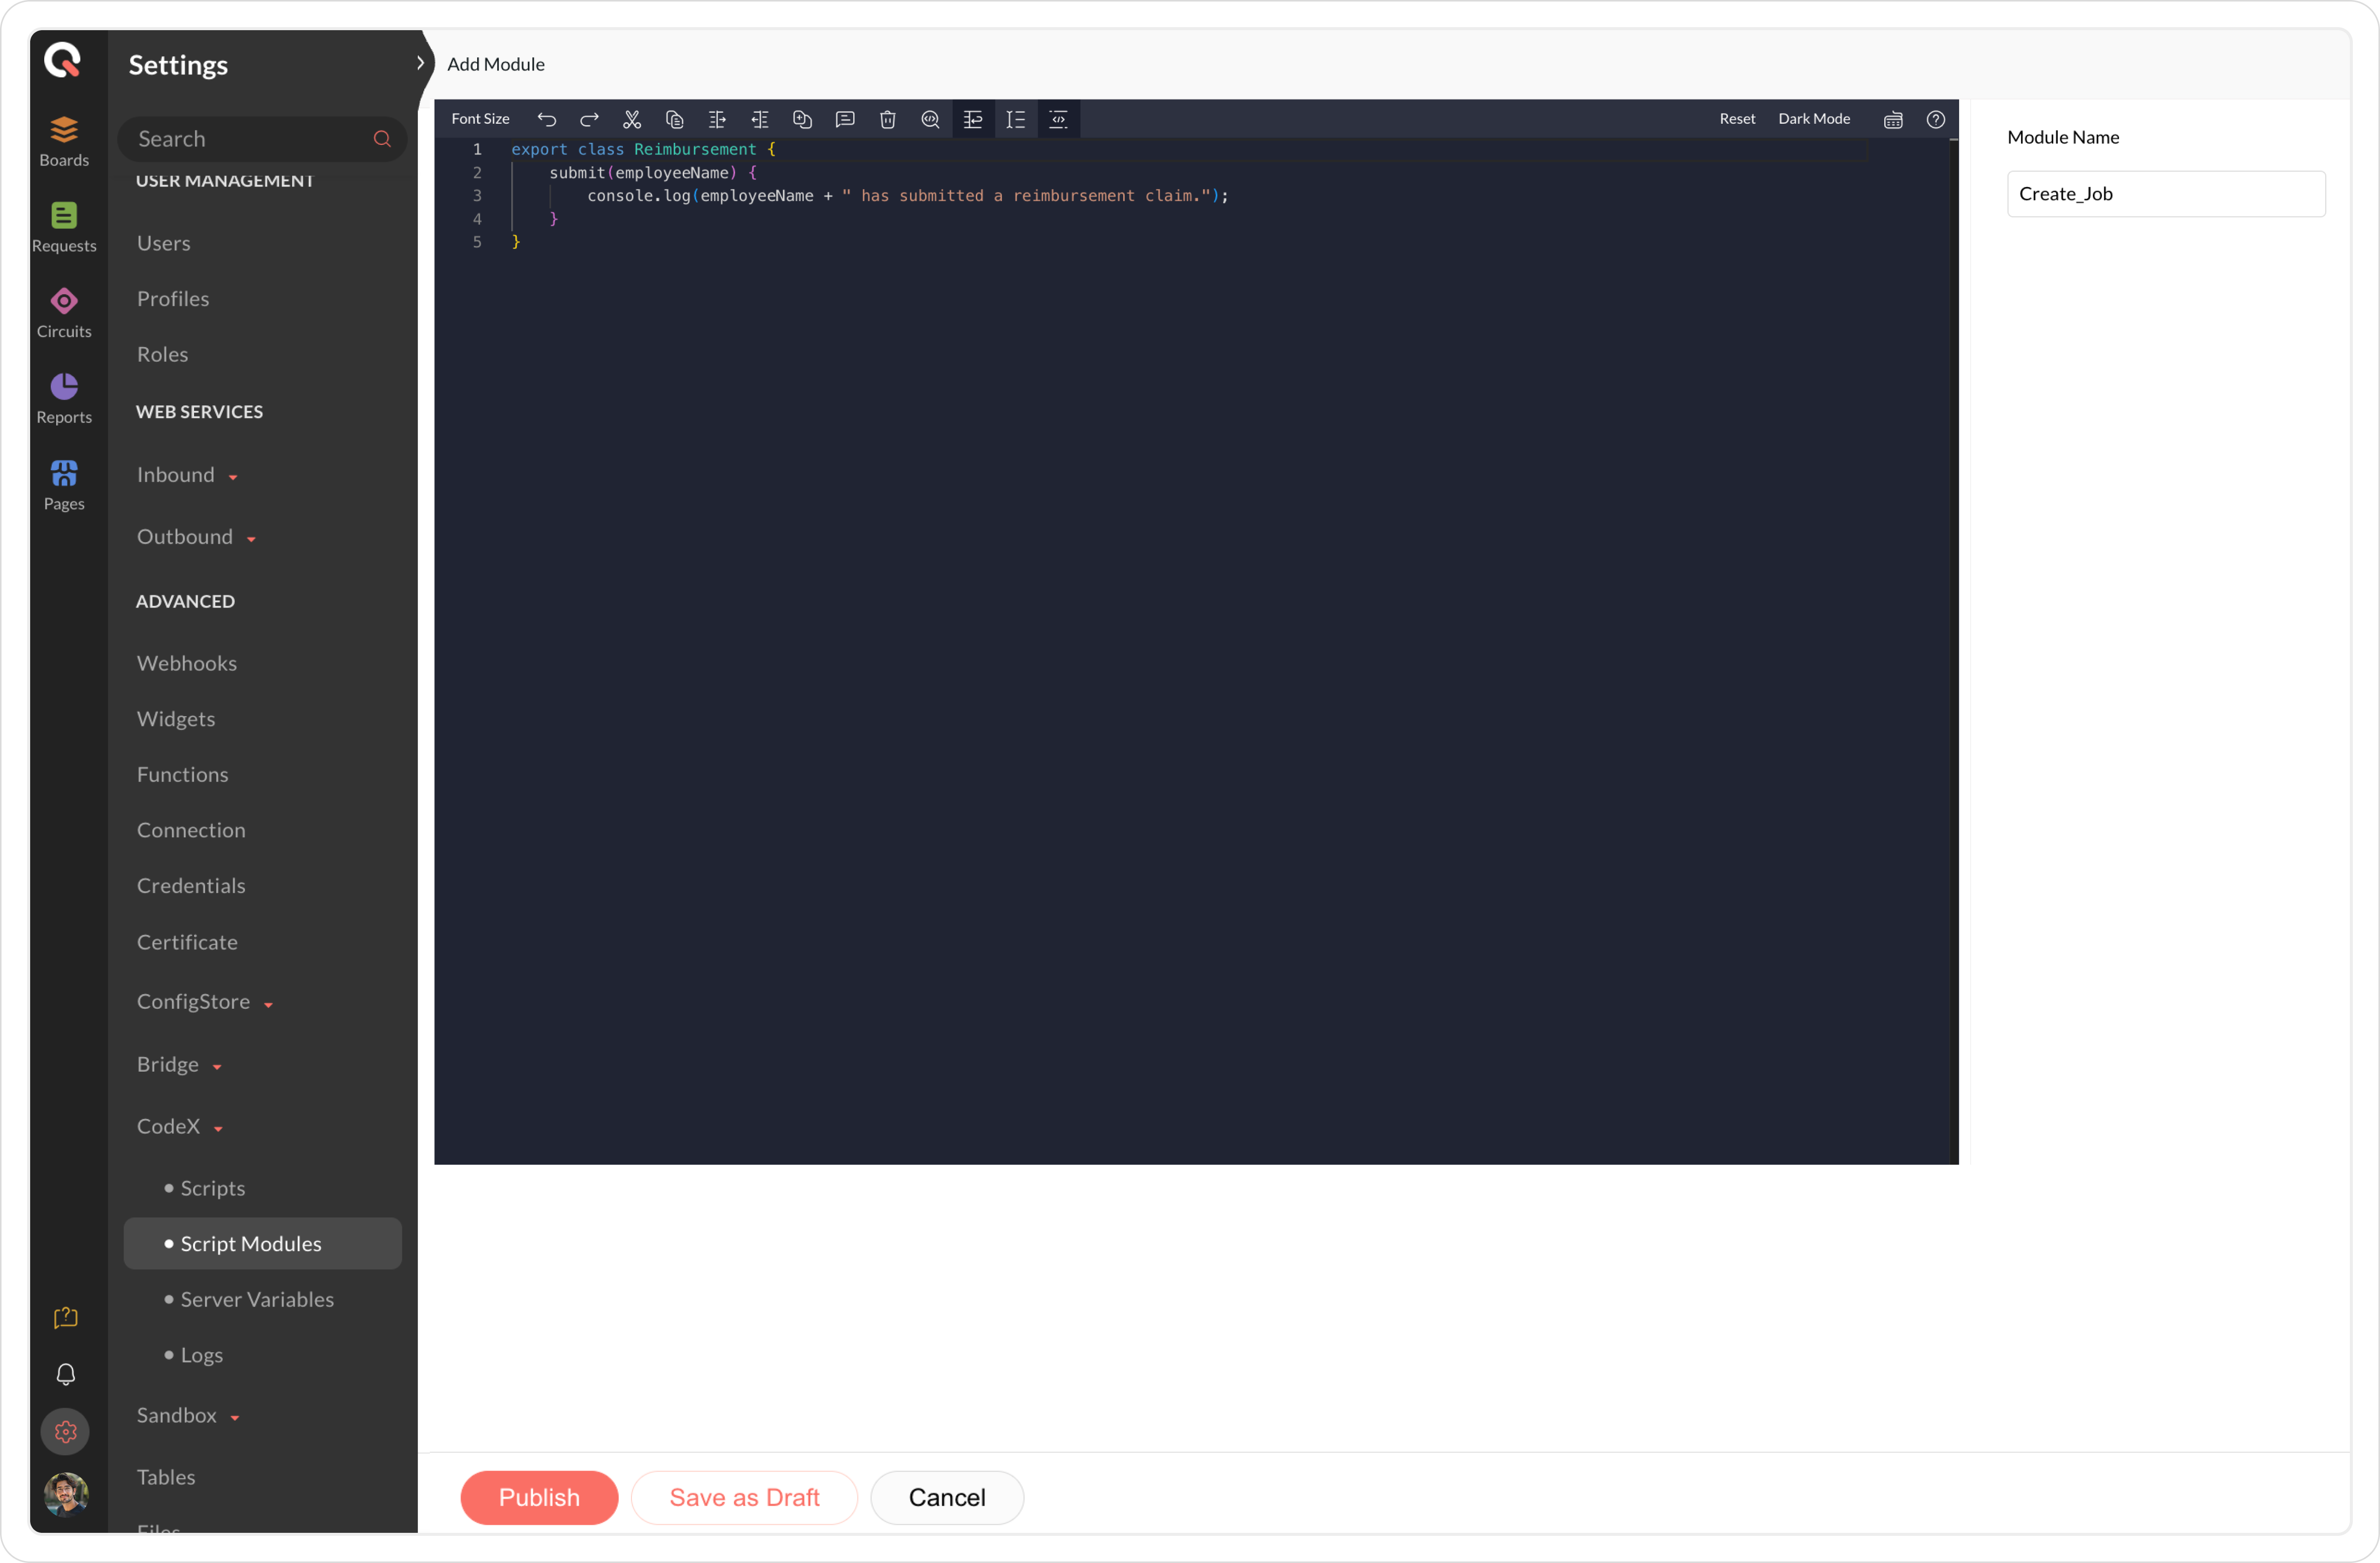Open the editor help question-mark icon
Viewport: 2380px width, 1563px height.
point(1936,119)
